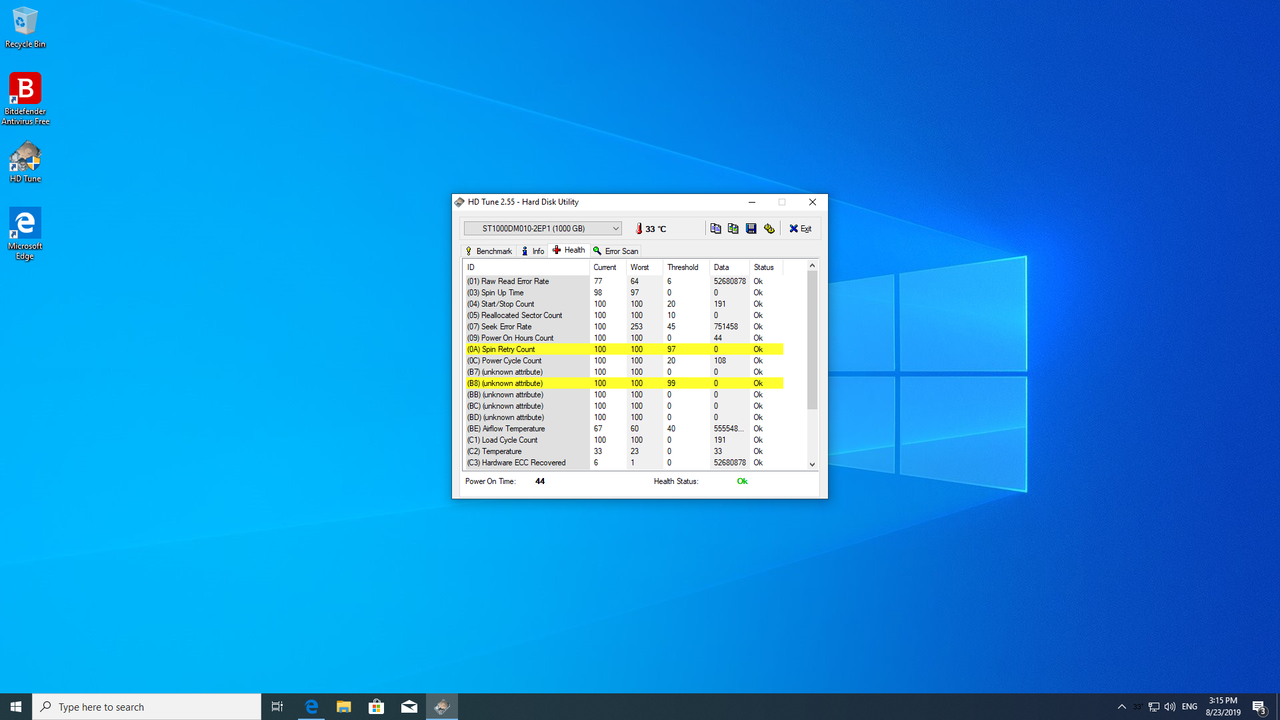
Task: Click the green Ok Health Status text
Action: (x=742, y=481)
